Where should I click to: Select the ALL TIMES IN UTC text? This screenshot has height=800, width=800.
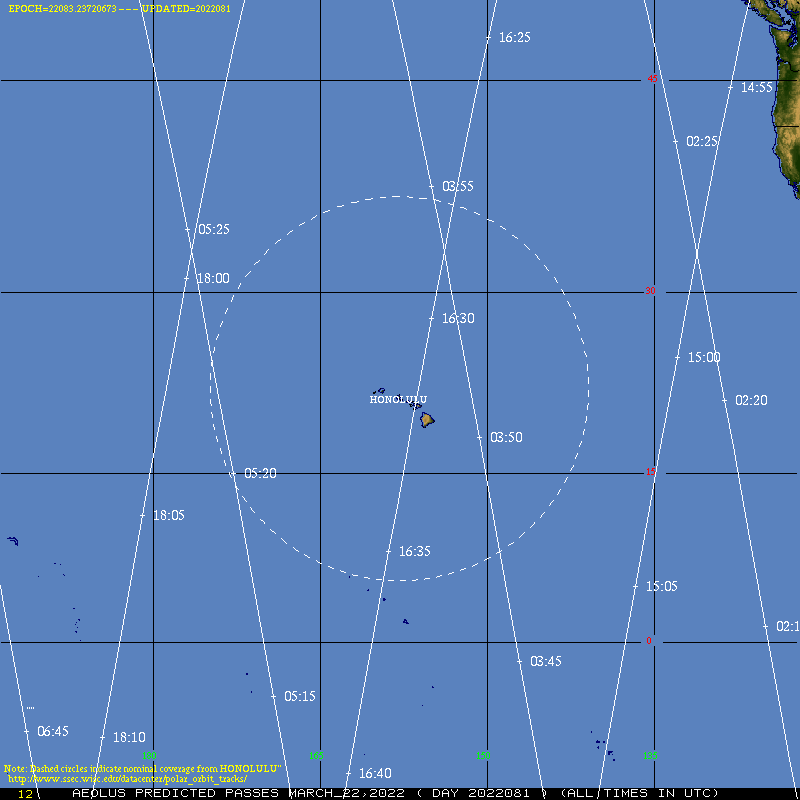click(x=640, y=793)
